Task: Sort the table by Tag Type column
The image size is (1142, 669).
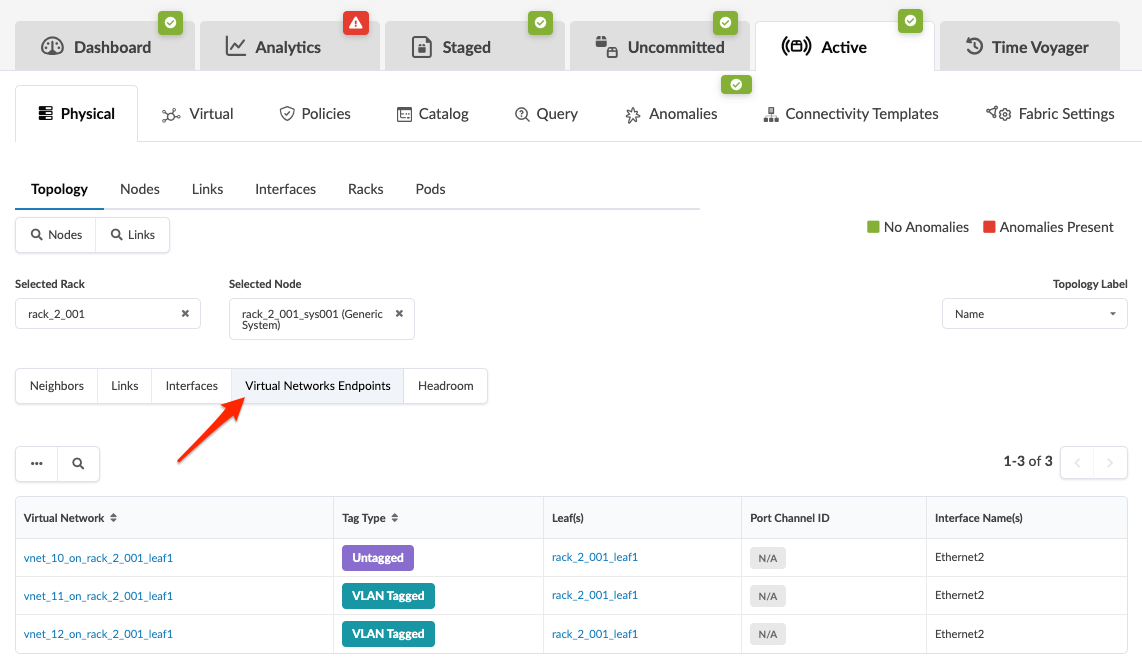Action: click(x=394, y=518)
